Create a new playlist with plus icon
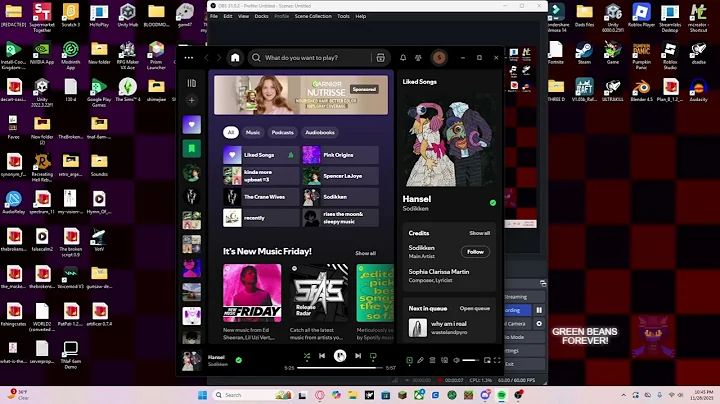The height and width of the screenshot is (404, 720). [x=191, y=100]
